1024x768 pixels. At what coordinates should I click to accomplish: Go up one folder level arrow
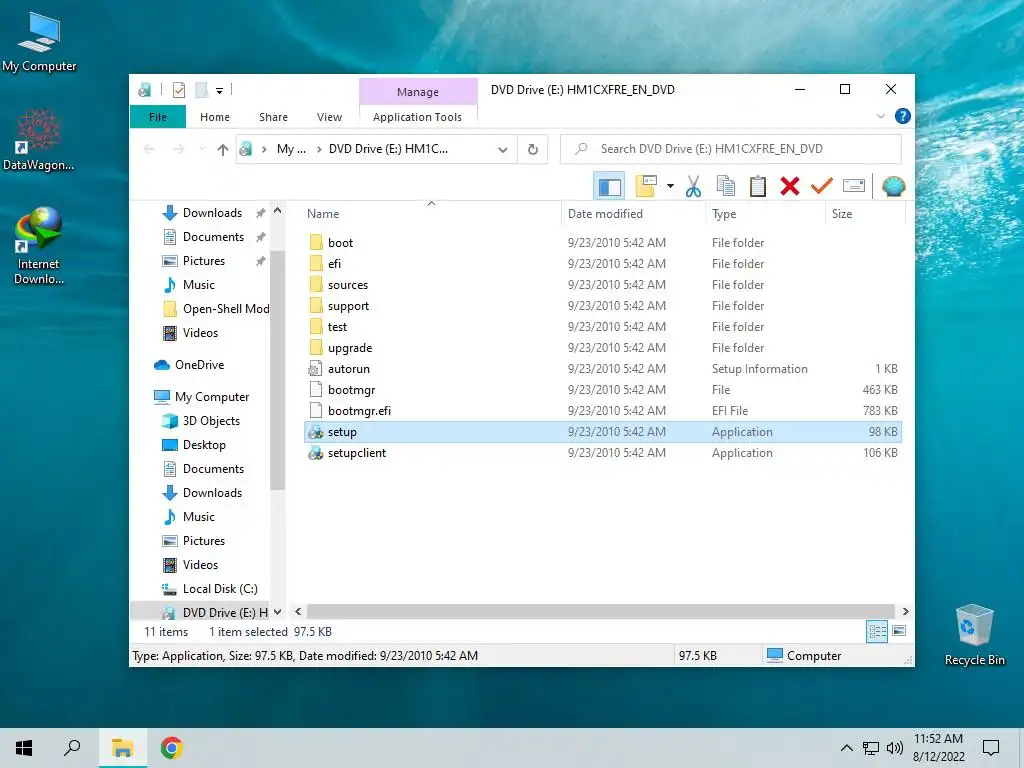223,150
